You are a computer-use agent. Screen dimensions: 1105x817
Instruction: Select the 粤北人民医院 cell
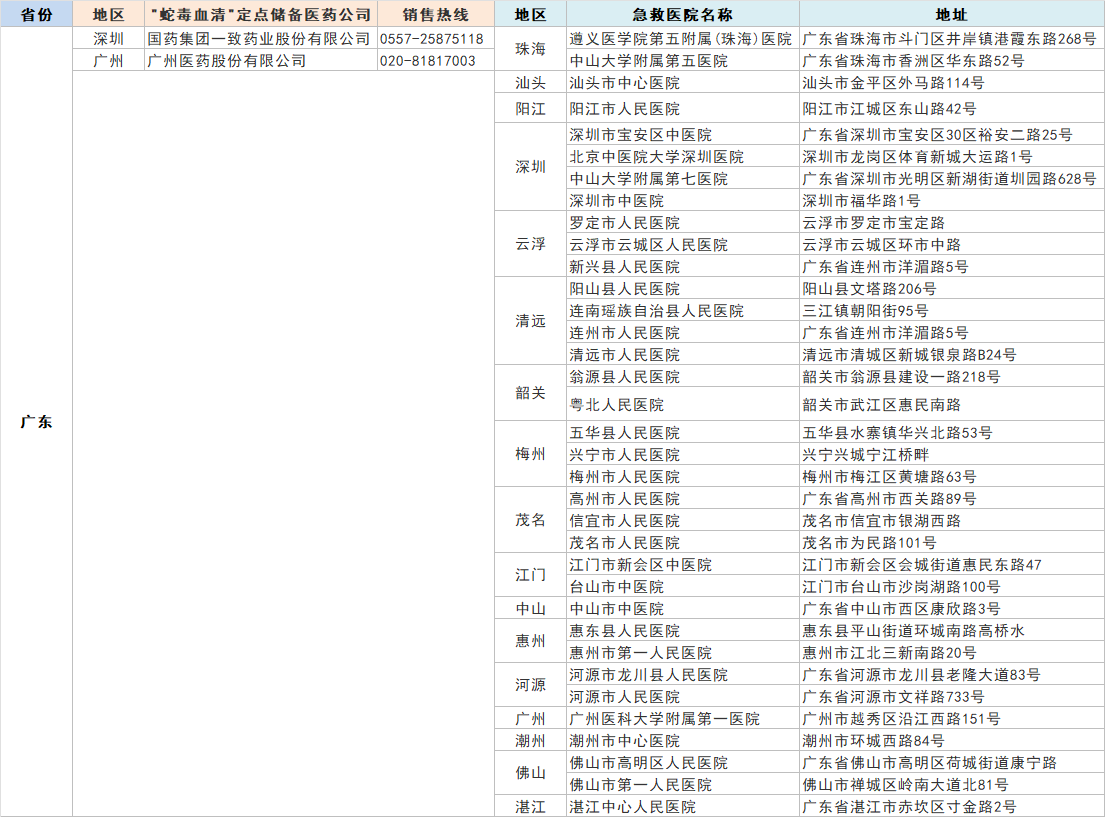pos(617,405)
